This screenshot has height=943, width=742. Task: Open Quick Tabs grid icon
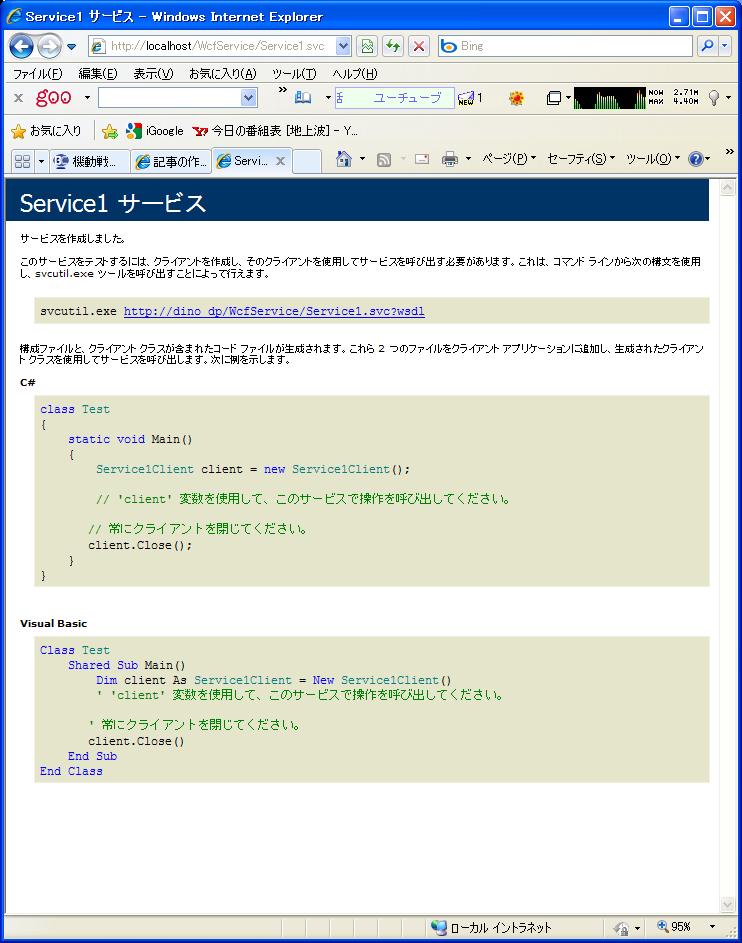tap(22, 161)
